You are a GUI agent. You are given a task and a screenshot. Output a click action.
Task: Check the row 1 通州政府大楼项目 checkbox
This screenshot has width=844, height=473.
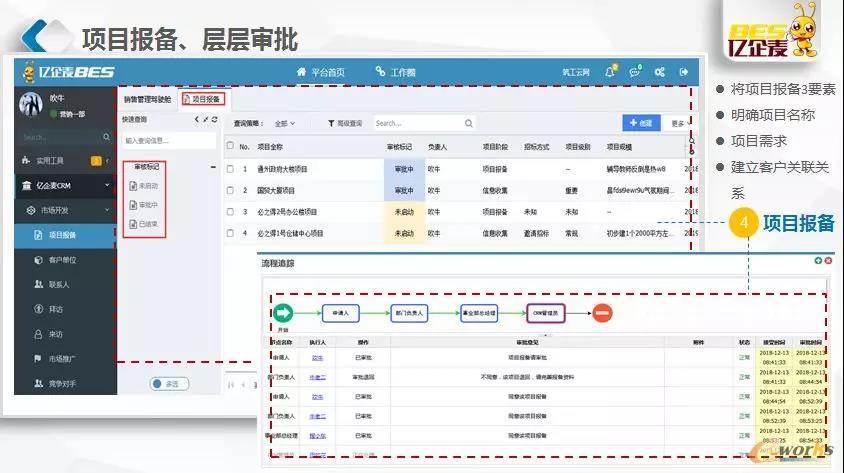(x=230, y=169)
